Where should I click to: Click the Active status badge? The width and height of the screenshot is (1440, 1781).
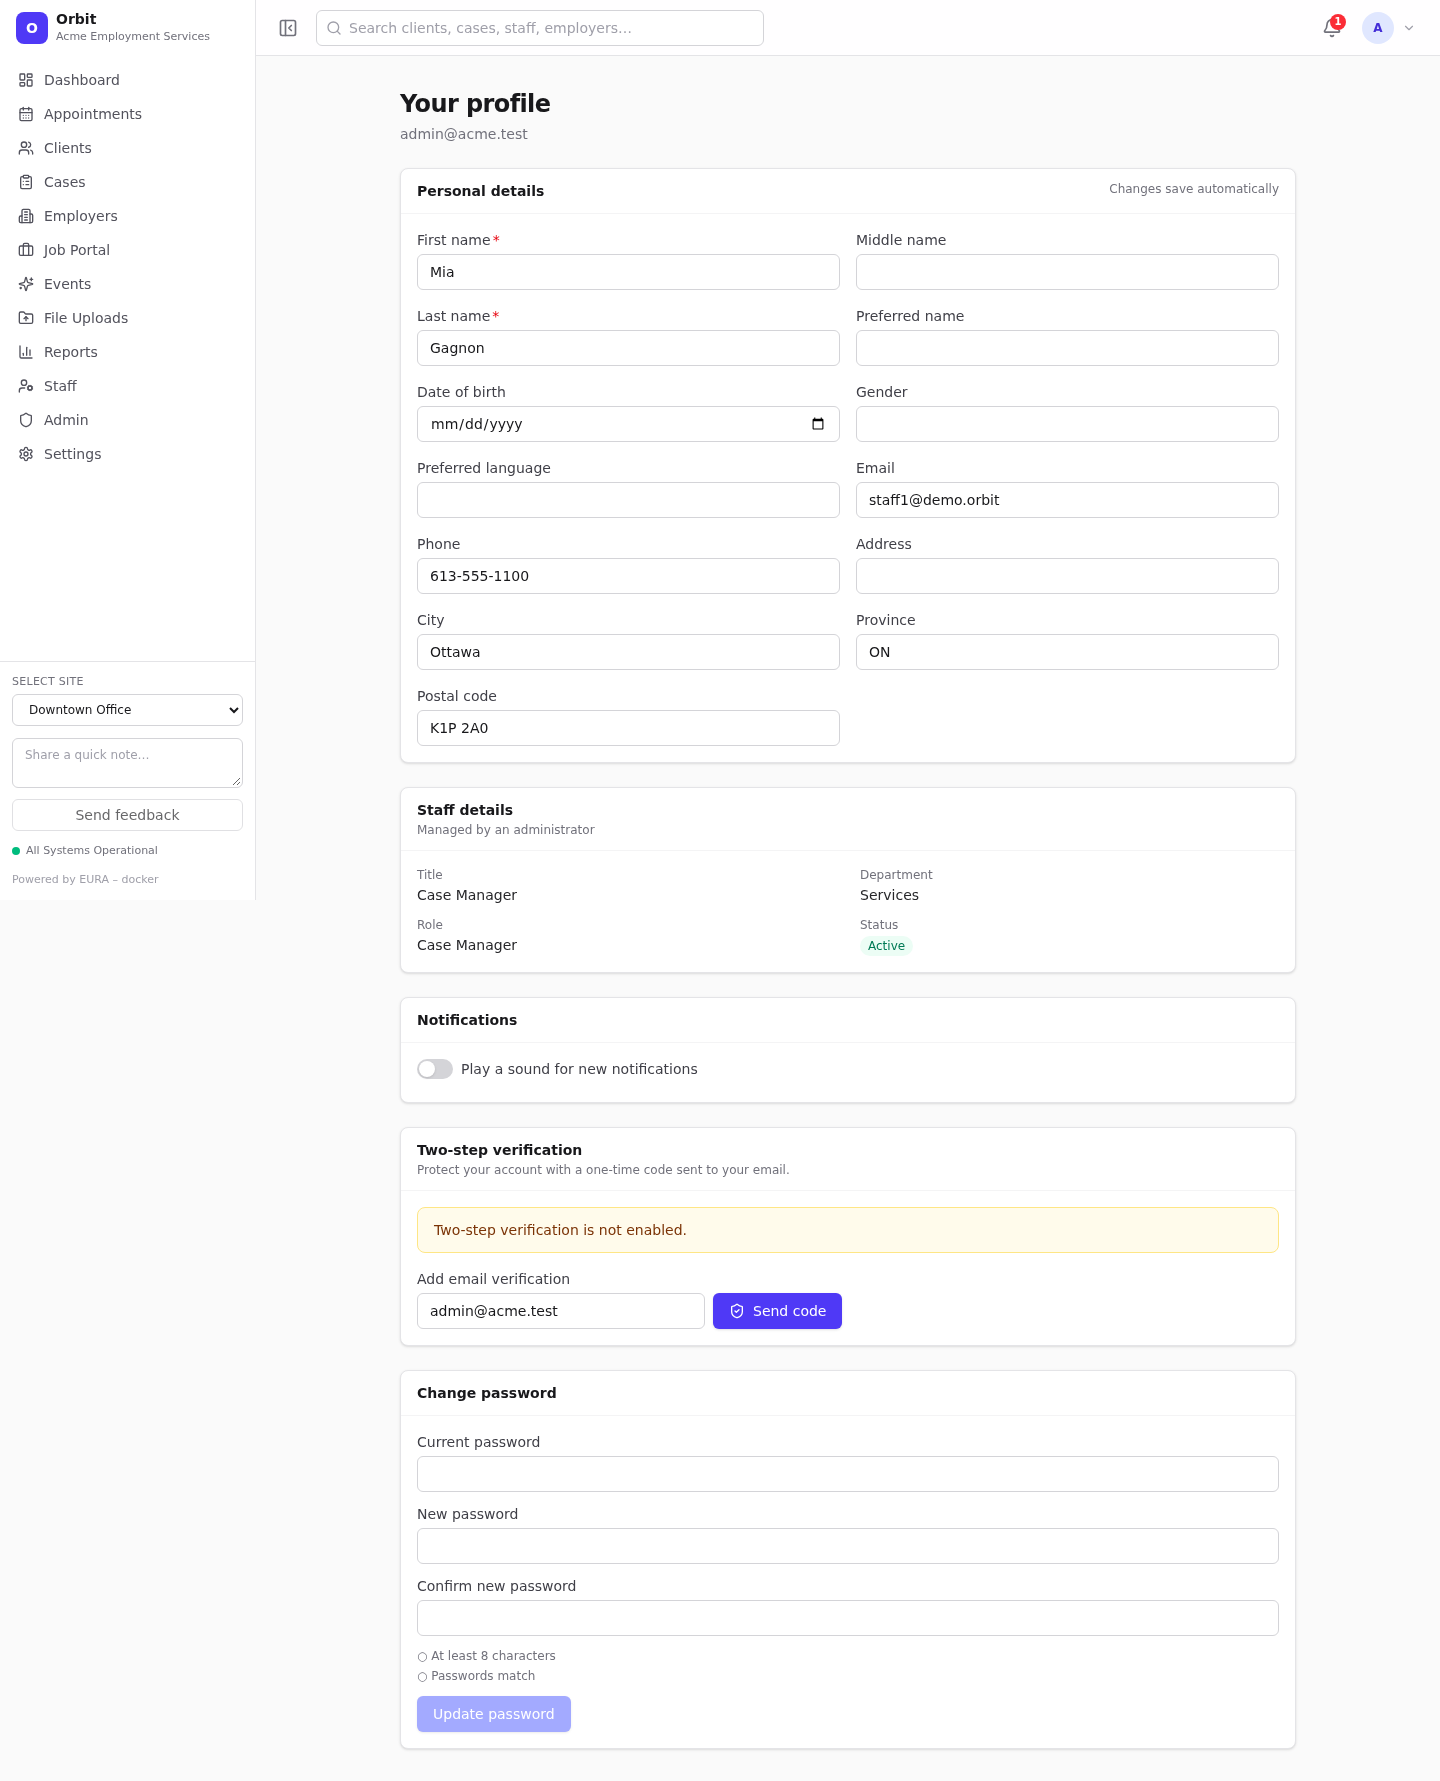886,946
